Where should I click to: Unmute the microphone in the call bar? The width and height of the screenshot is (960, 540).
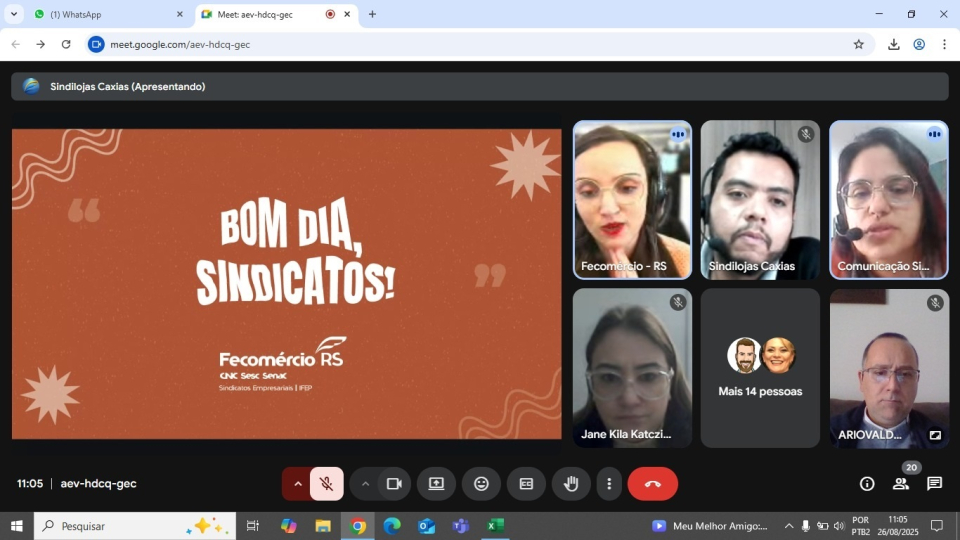point(326,484)
